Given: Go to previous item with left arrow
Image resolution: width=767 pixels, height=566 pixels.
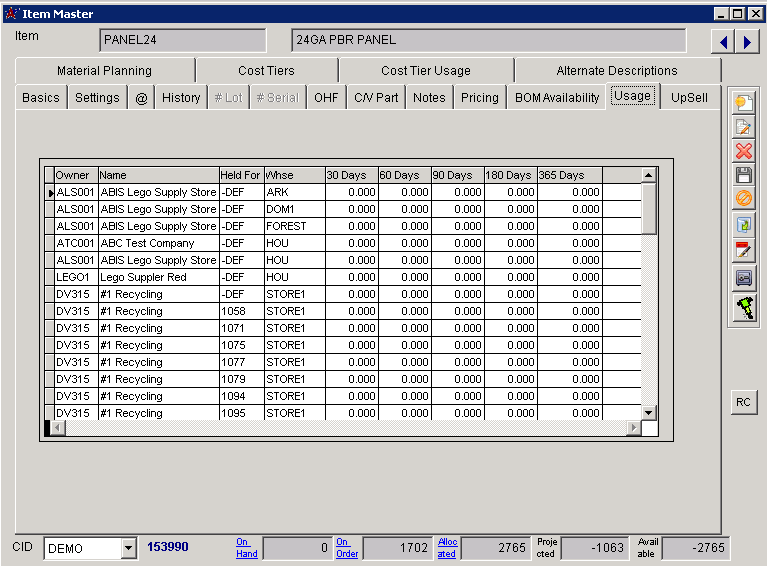Looking at the screenshot, I should tap(722, 41).
